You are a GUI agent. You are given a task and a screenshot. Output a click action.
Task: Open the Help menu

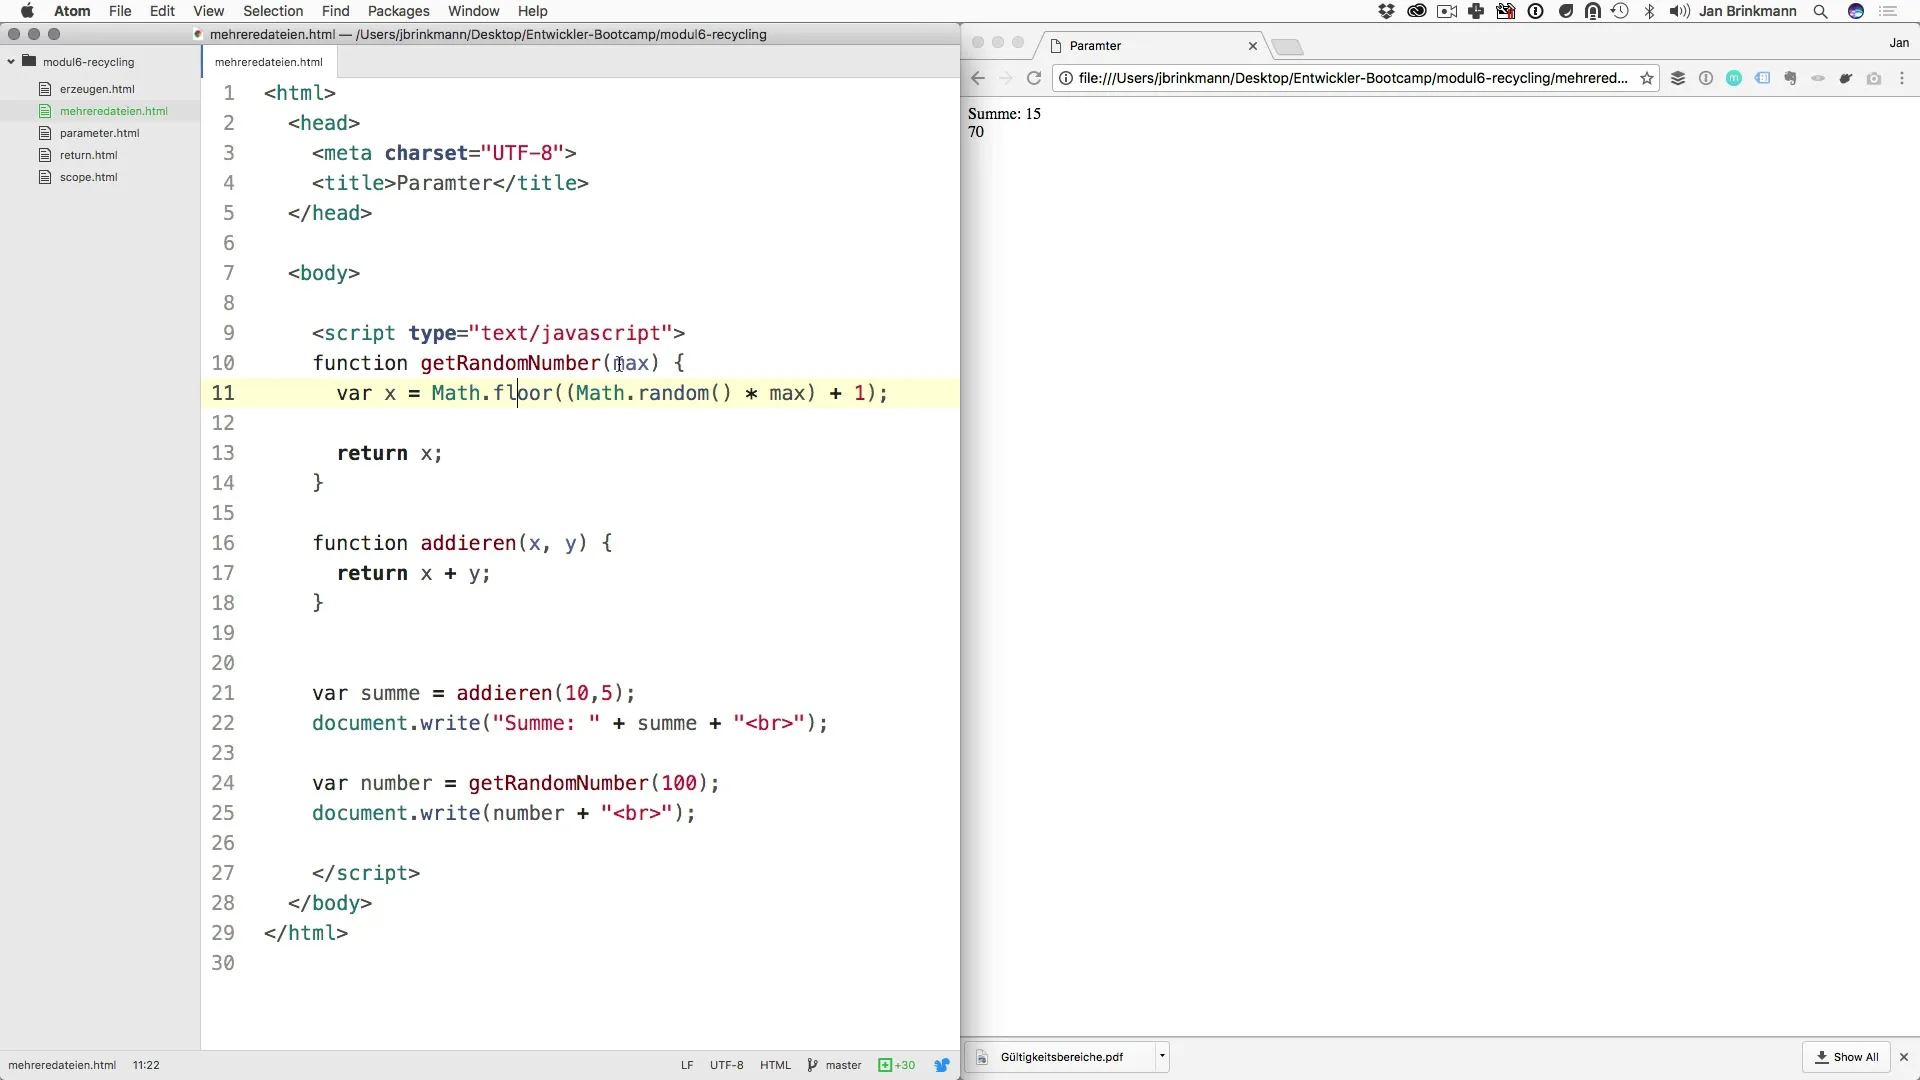532,11
